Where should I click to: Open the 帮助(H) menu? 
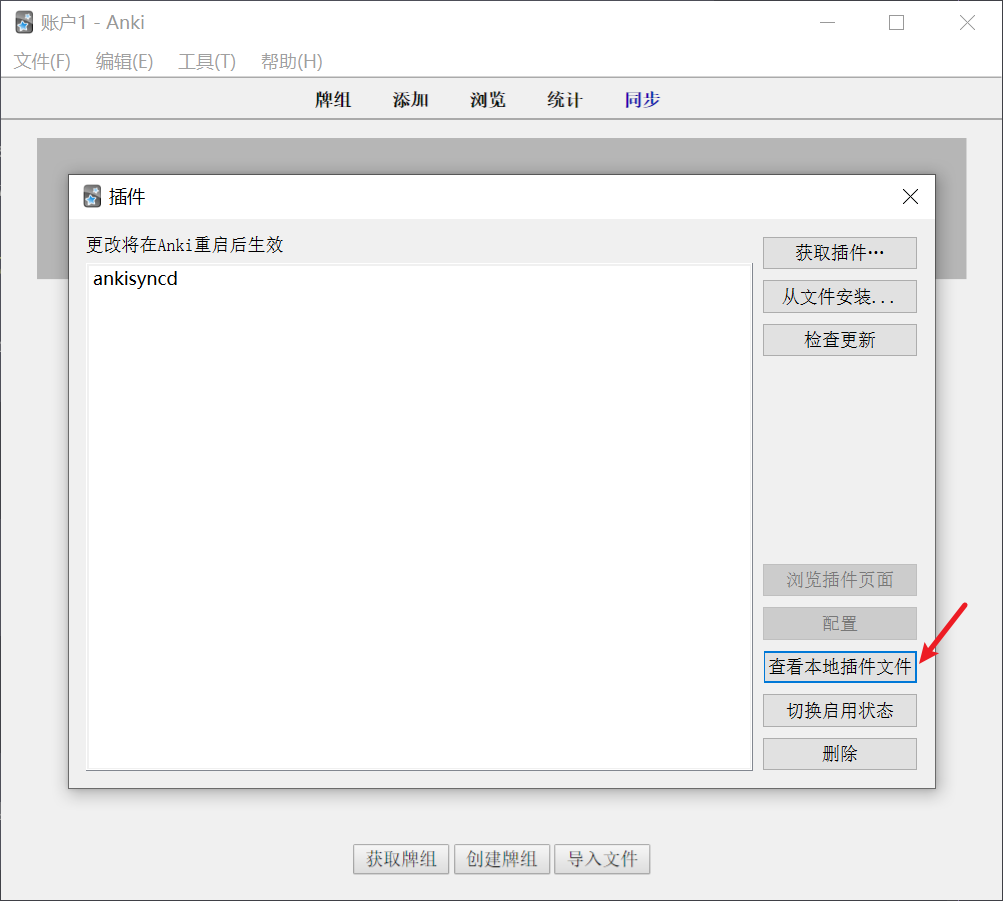tap(291, 62)
